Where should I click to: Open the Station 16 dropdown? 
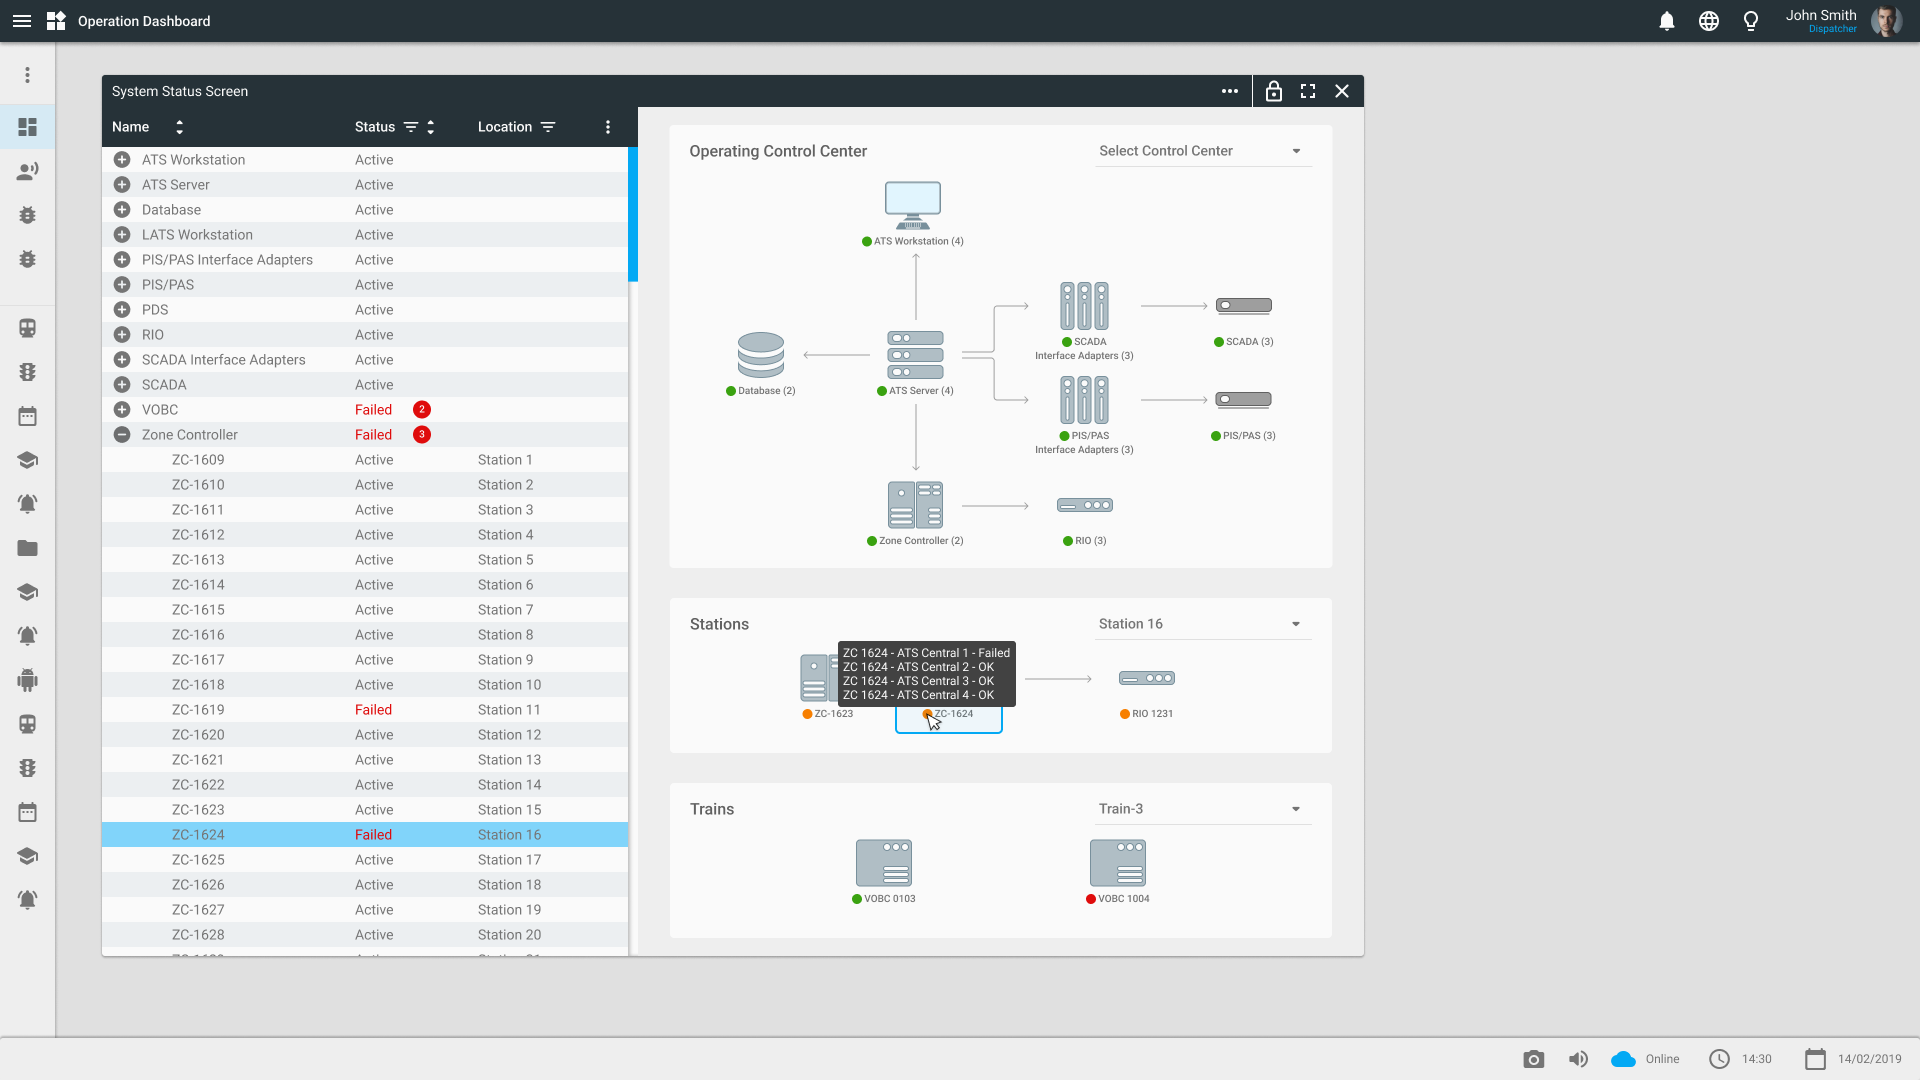pos(1200,624)
